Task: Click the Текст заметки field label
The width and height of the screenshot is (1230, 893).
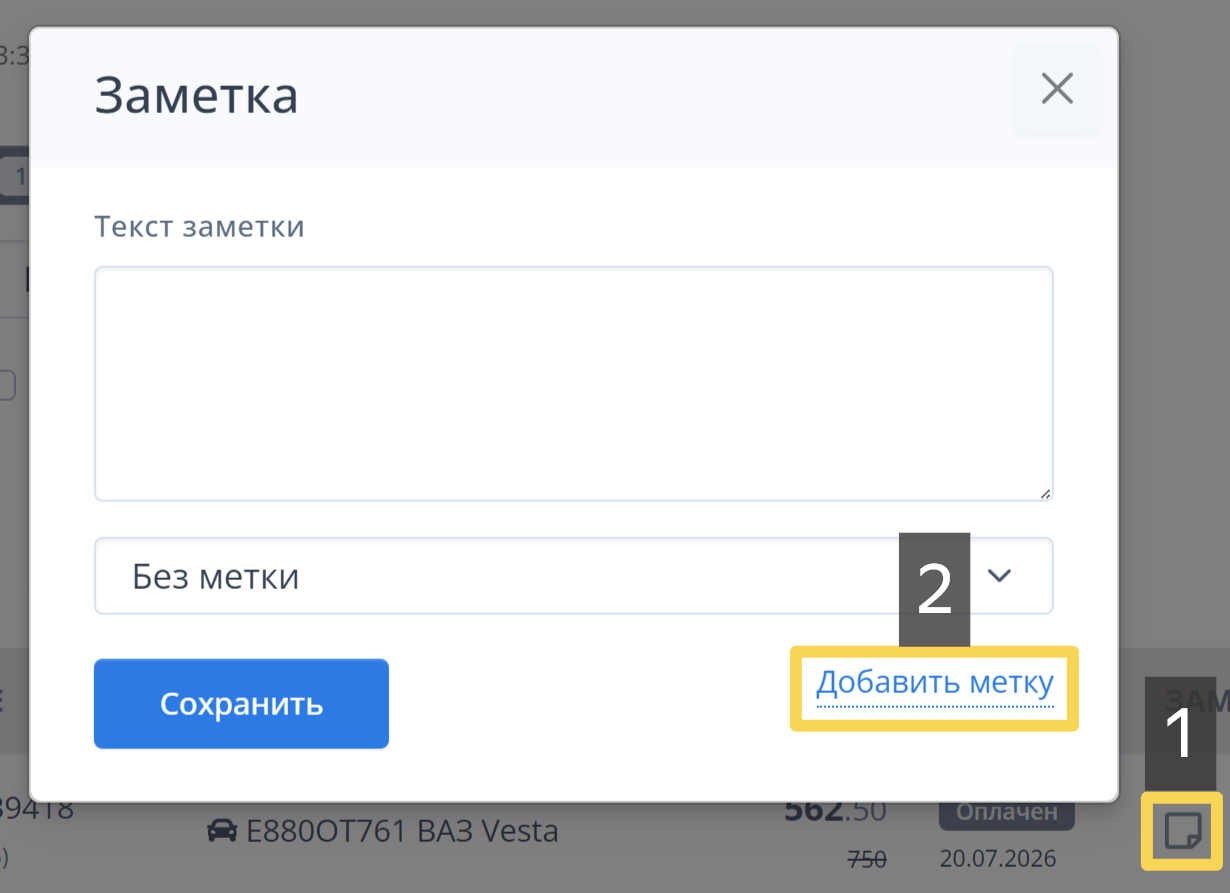Action: click(199, 226)
